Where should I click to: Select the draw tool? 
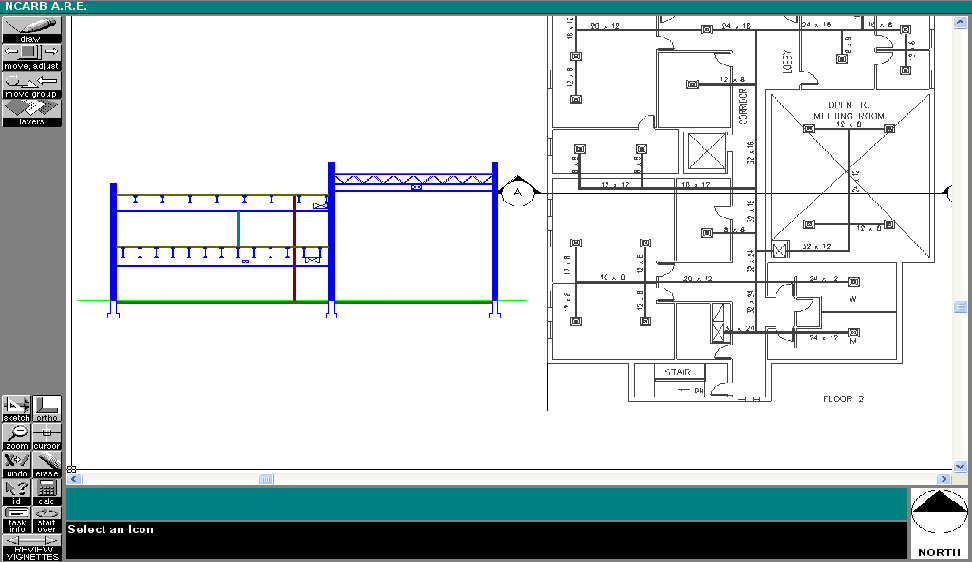click(32, 29)
